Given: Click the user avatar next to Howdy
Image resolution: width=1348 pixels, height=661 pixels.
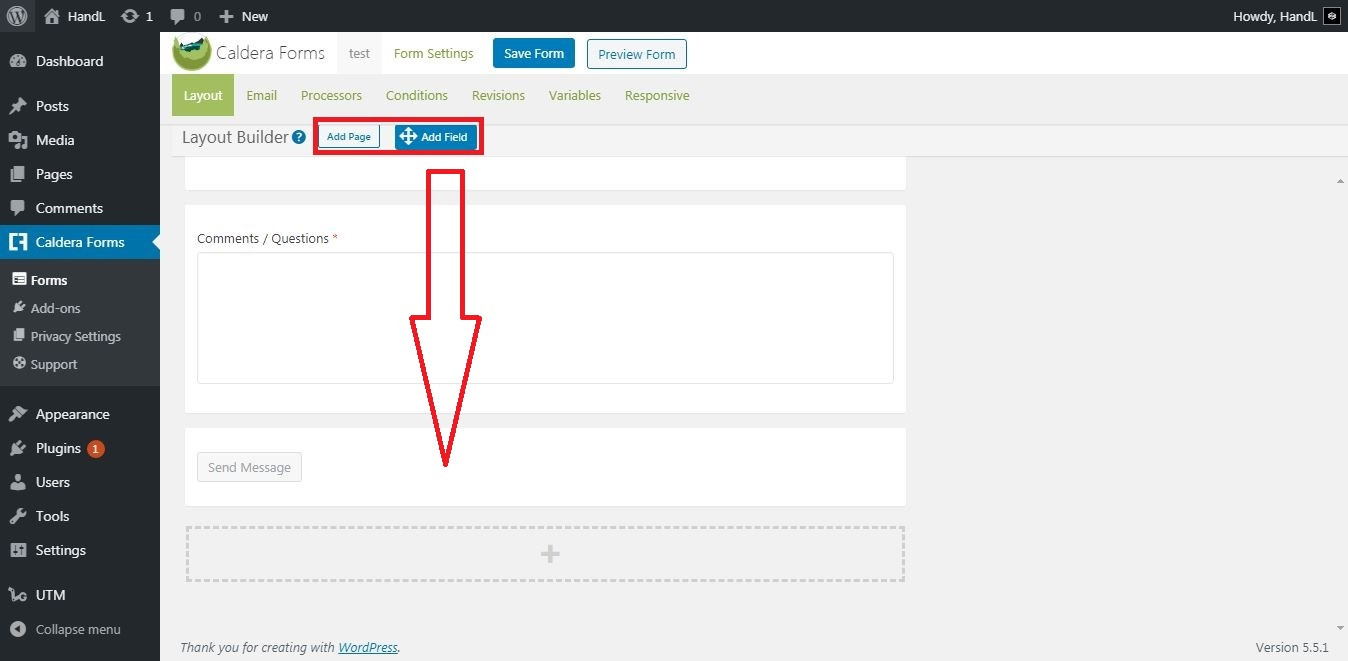Looking at the screenshot, I should coord(1331,16).
